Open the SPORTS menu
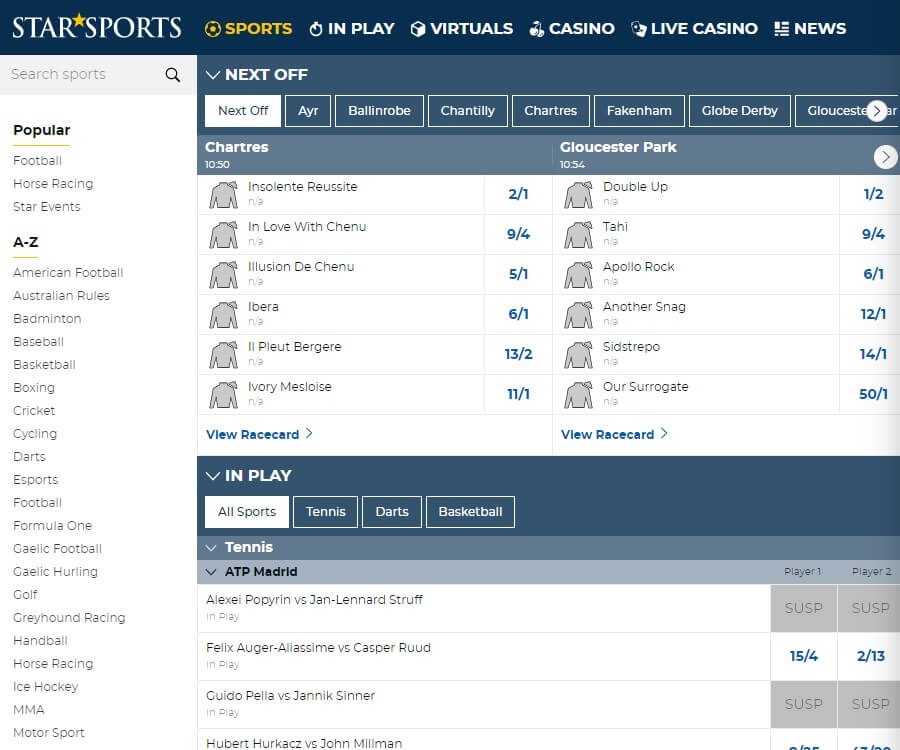The width and height of the screenshot is (900, 750). [x=248, y=29]
